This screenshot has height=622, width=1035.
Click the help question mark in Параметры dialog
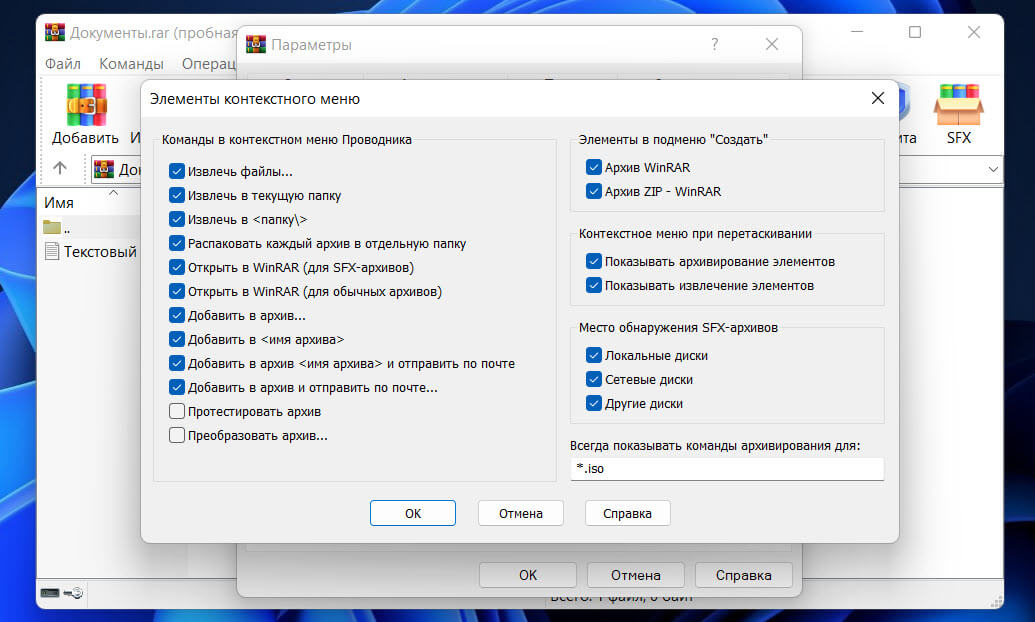[714, 44]
